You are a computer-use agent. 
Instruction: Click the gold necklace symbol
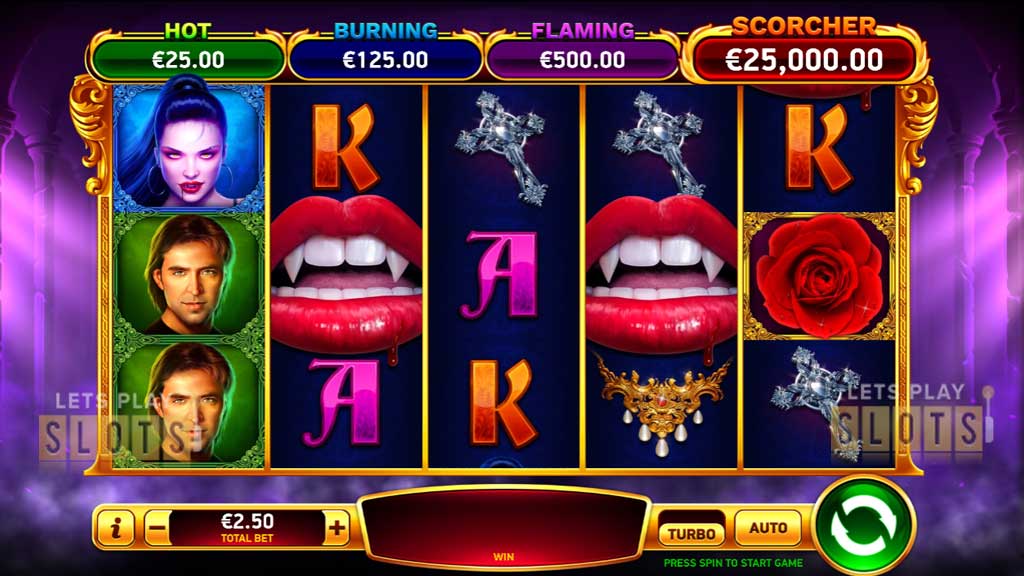click(662, 404)
